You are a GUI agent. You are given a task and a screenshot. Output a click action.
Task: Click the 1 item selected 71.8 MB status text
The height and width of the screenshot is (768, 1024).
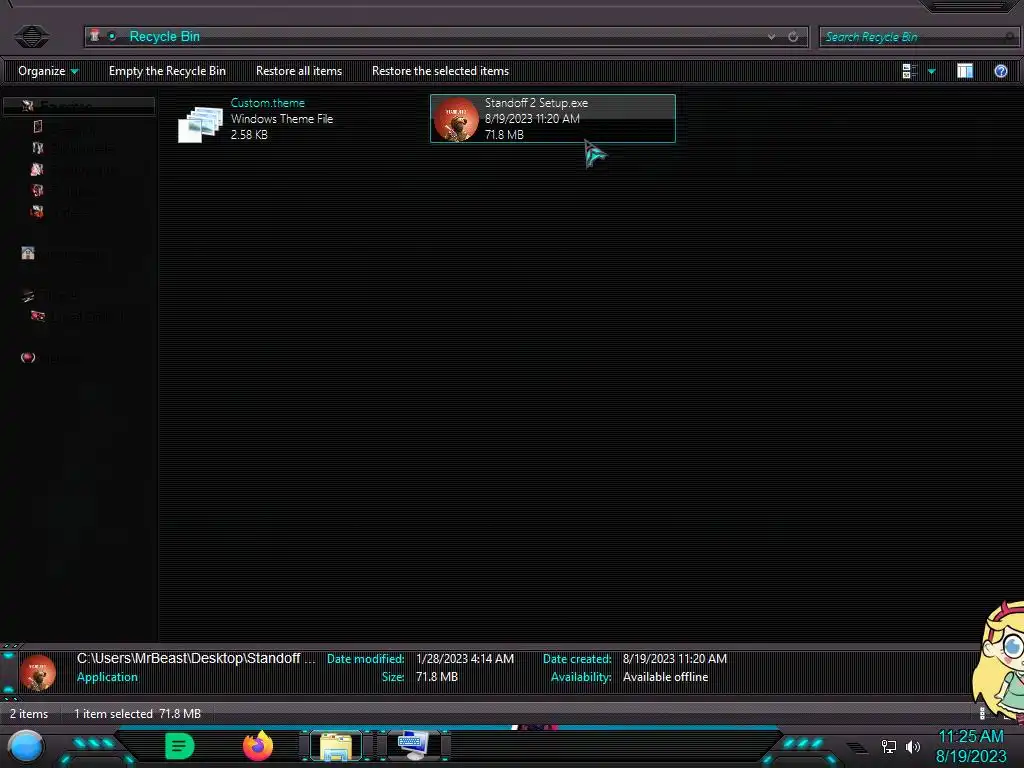click(x=137, y=714)
